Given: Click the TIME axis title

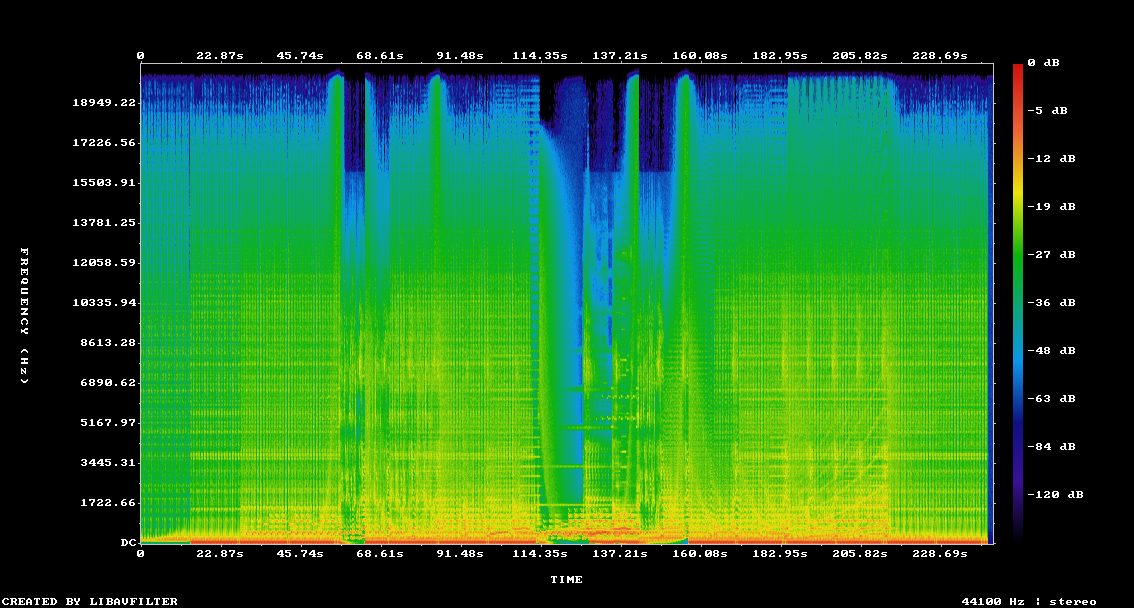Looking at the screenshot, I should (566, 579).
